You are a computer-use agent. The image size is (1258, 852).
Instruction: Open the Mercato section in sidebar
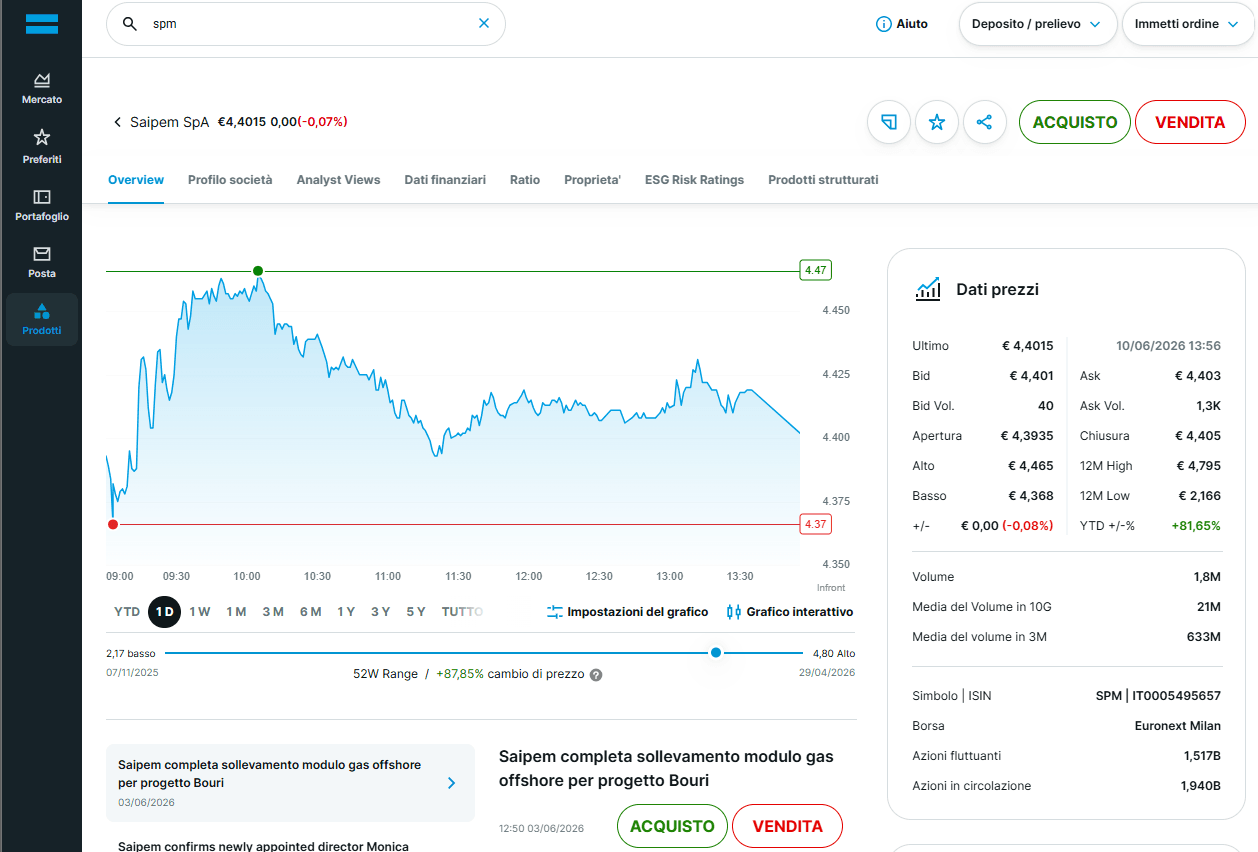(42, 88)
